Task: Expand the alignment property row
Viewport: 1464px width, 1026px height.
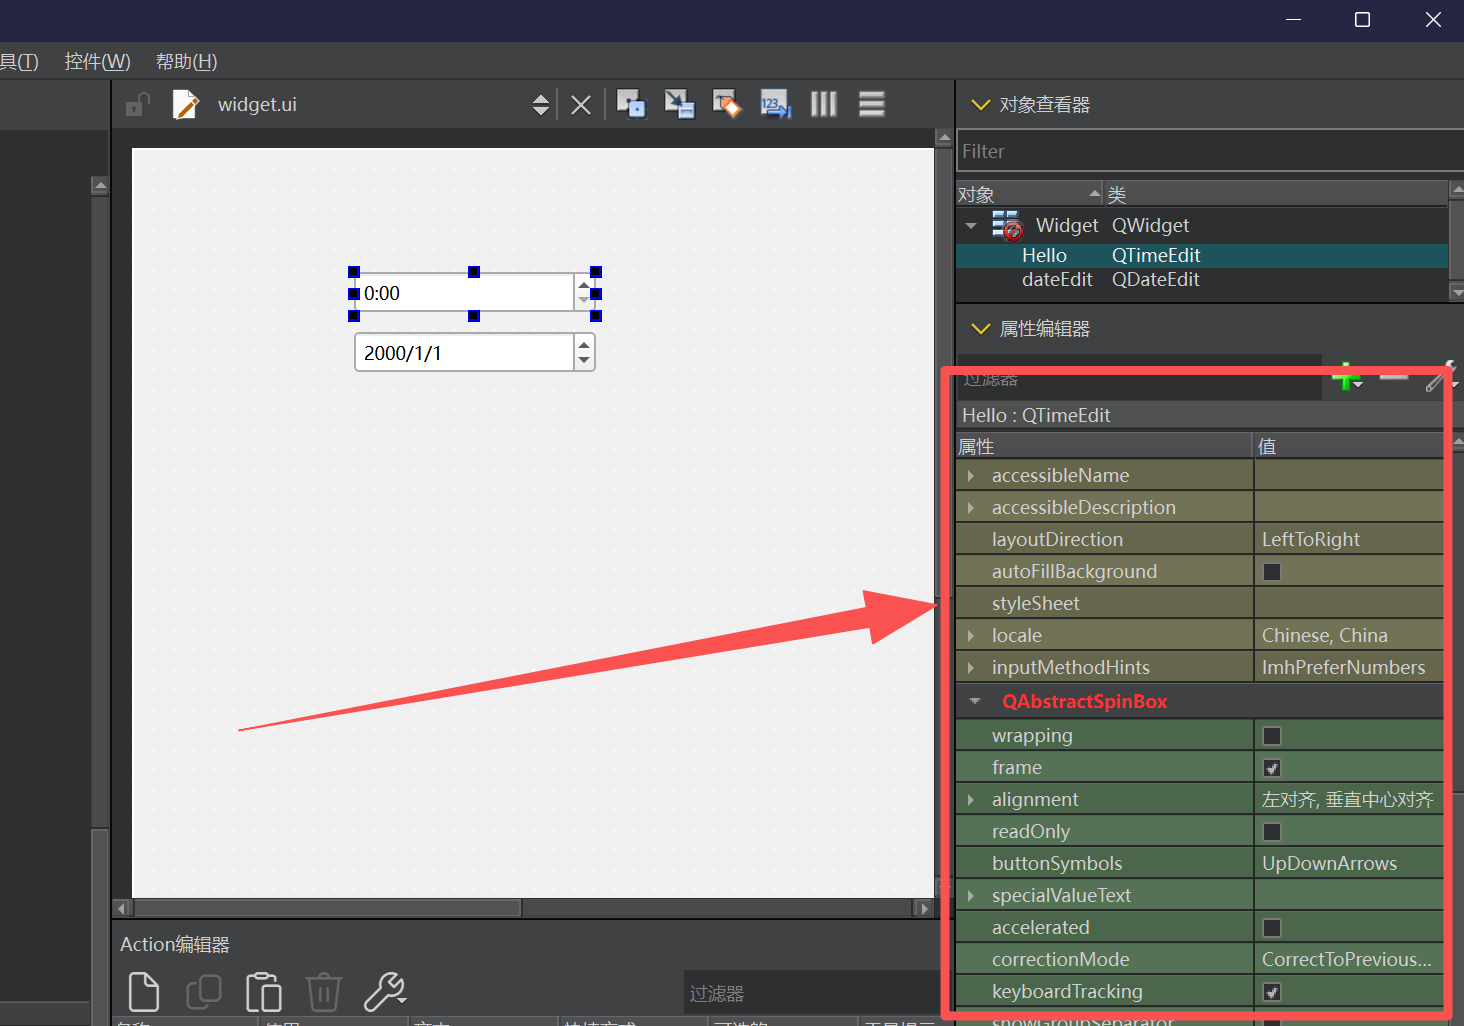Action: pyautogui.click(x=970, y=800)
